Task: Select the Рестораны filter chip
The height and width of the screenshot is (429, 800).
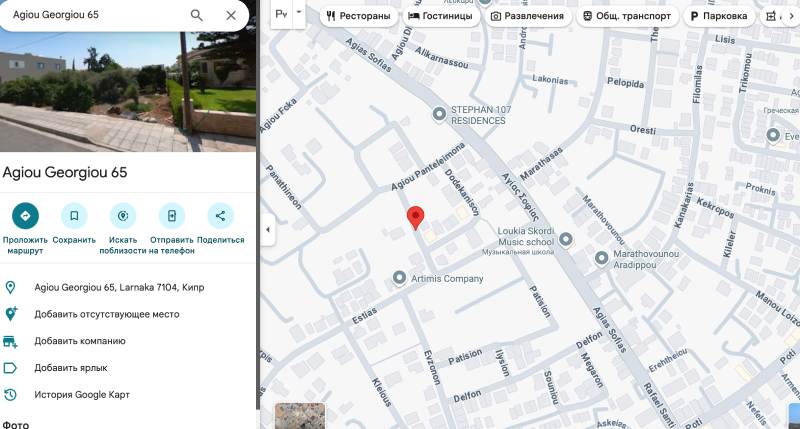Action: 358,16
